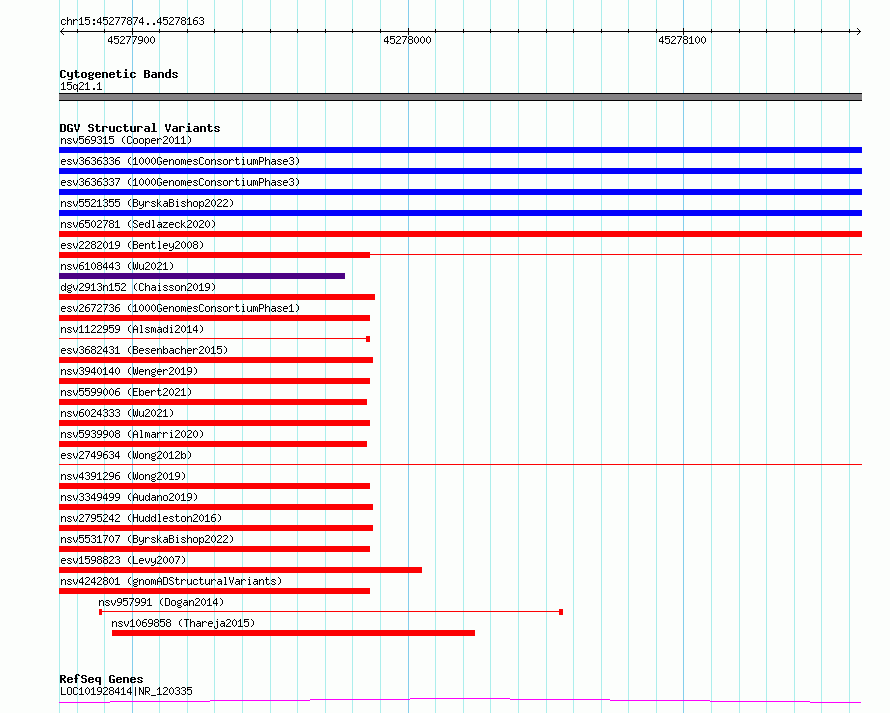Click the nsv4391296 (Wong2019) label
The width and height of the screenshot is (890, 713).
[123, 476]
